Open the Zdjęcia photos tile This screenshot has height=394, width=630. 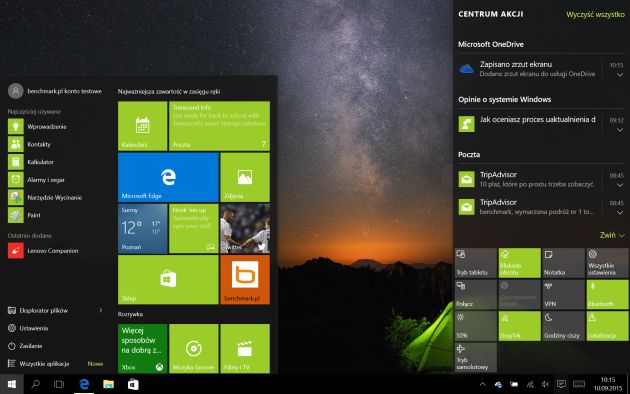[245, 177]
